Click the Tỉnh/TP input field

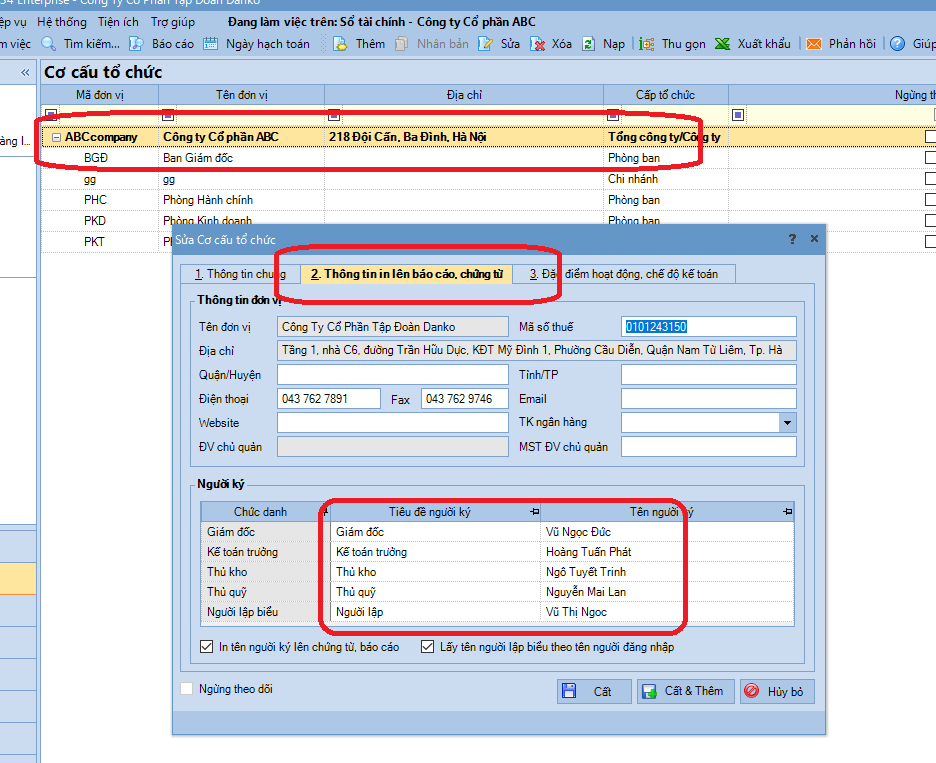point(709,374)
